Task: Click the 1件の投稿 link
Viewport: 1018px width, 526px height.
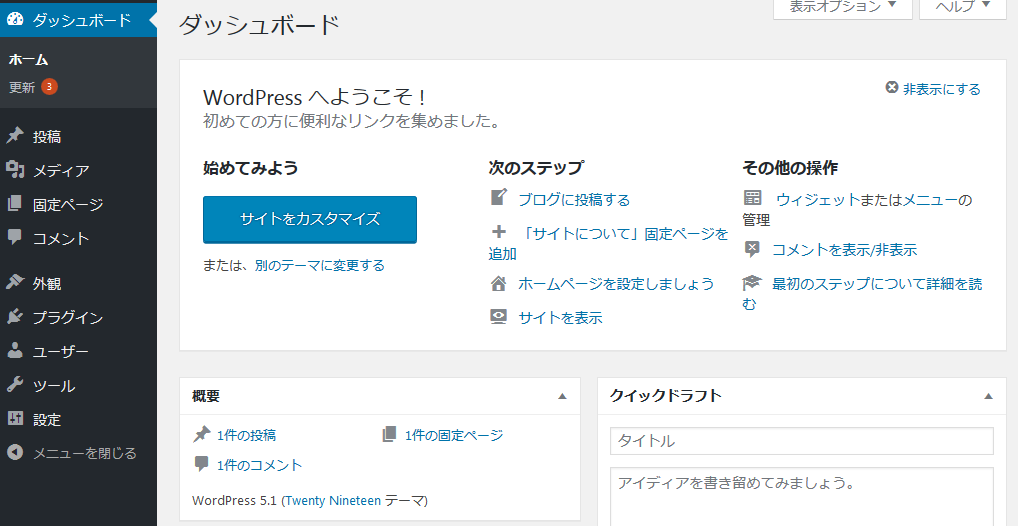Action: [246, 435]
